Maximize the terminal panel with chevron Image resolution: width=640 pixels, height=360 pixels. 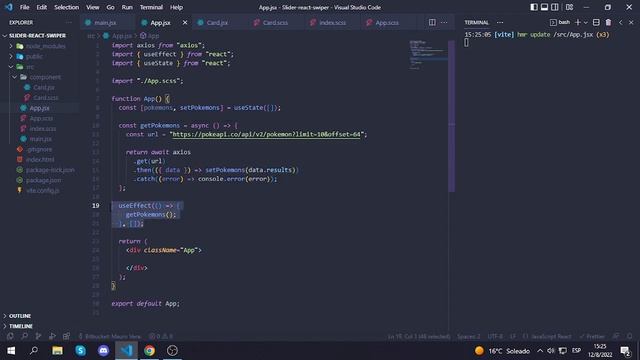[621, 22]
